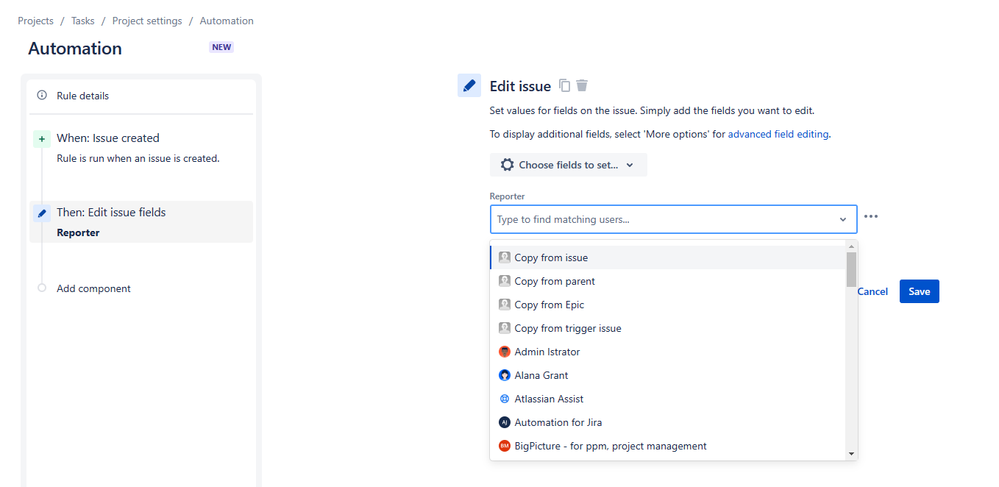Select the Admin Istrator user avatar
Image resolution: width=999 pixels, height=487 pixels.
[x=505, y=352]
